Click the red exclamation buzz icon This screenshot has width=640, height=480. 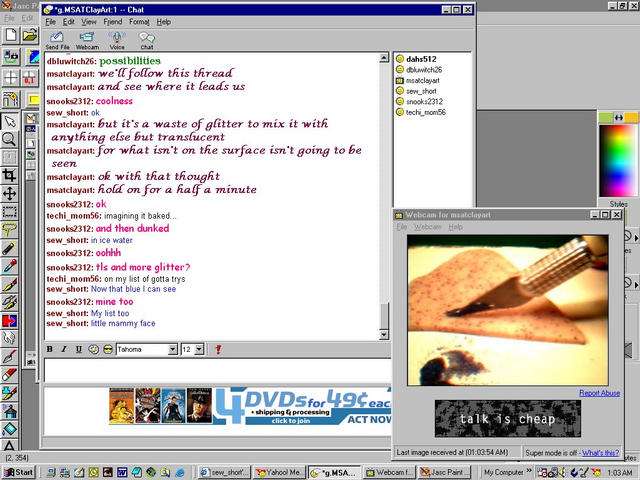(x=218, y=349)
